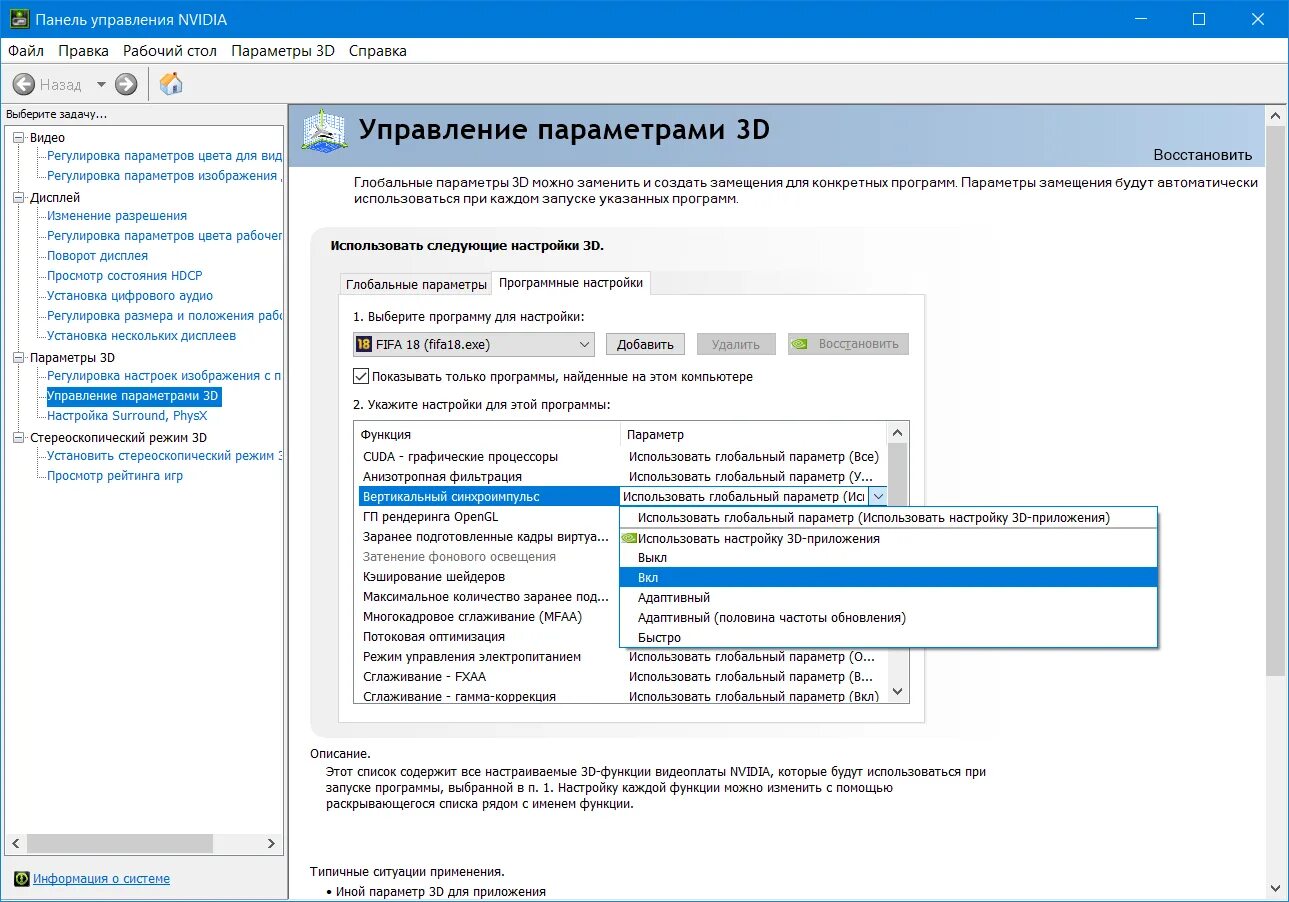
Task: Open the Back history dropdown arrow
Action: tap(102, 85)
